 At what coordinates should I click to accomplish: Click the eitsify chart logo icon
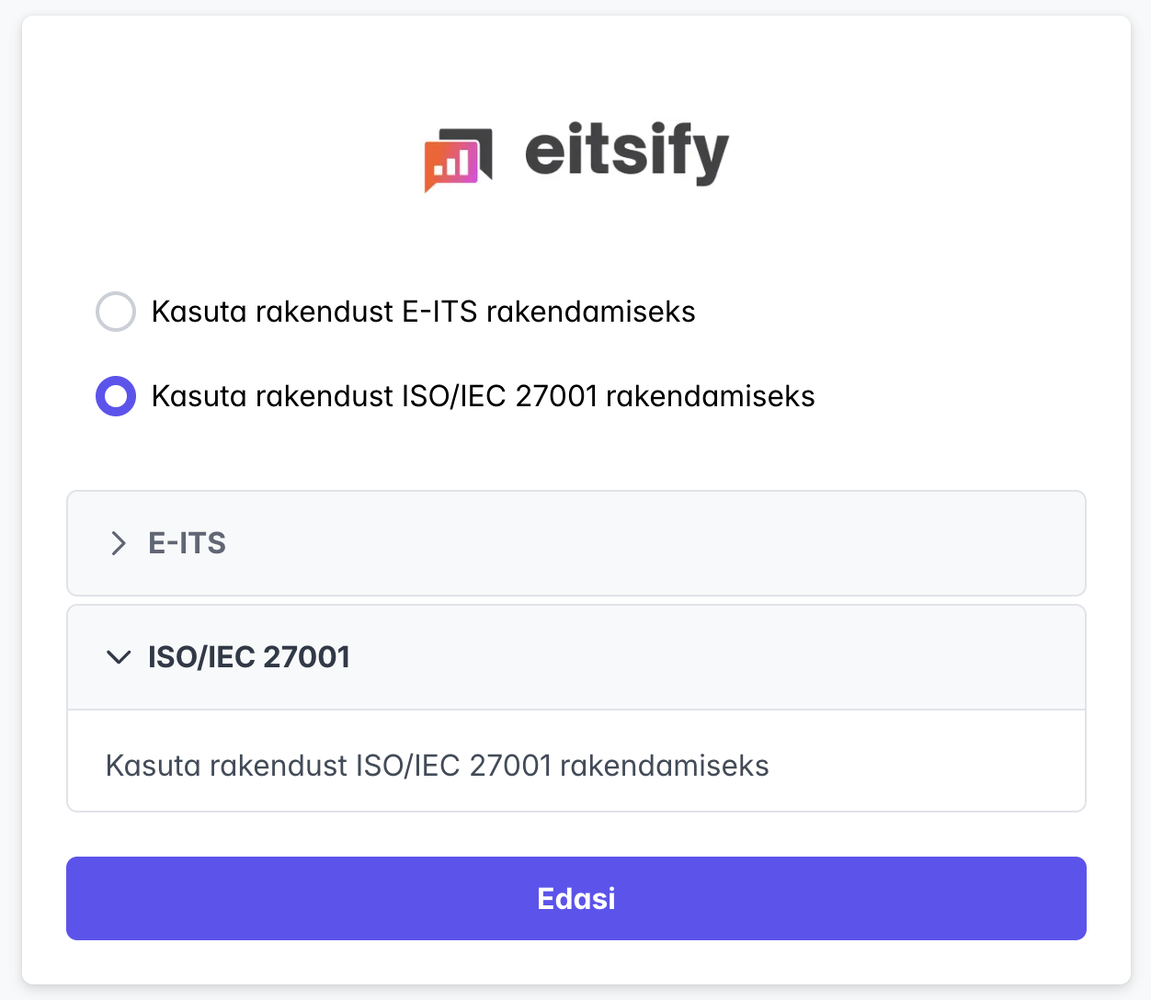458,160
